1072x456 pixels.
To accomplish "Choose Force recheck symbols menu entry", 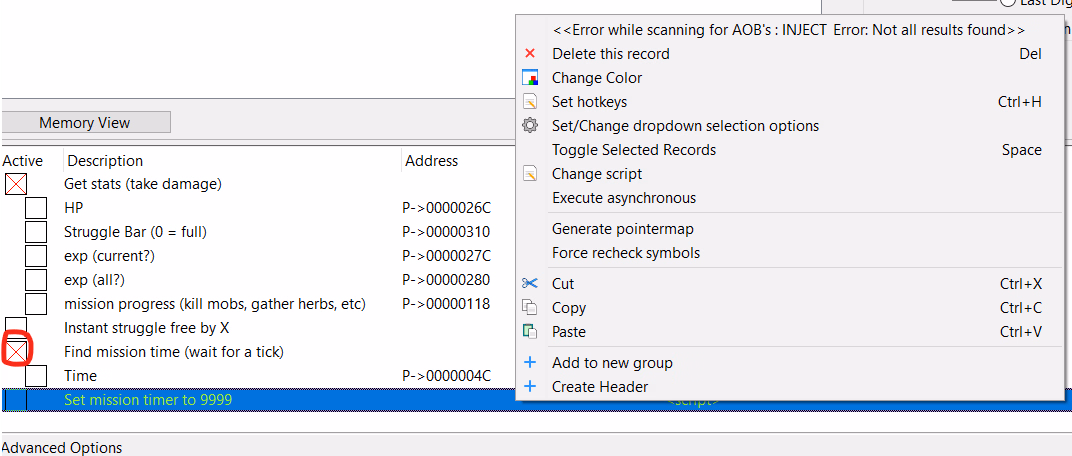I will 626,253.
